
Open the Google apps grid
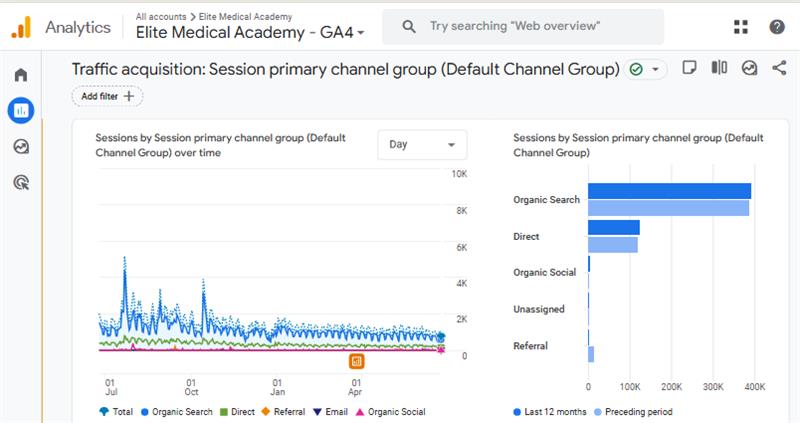741,27
